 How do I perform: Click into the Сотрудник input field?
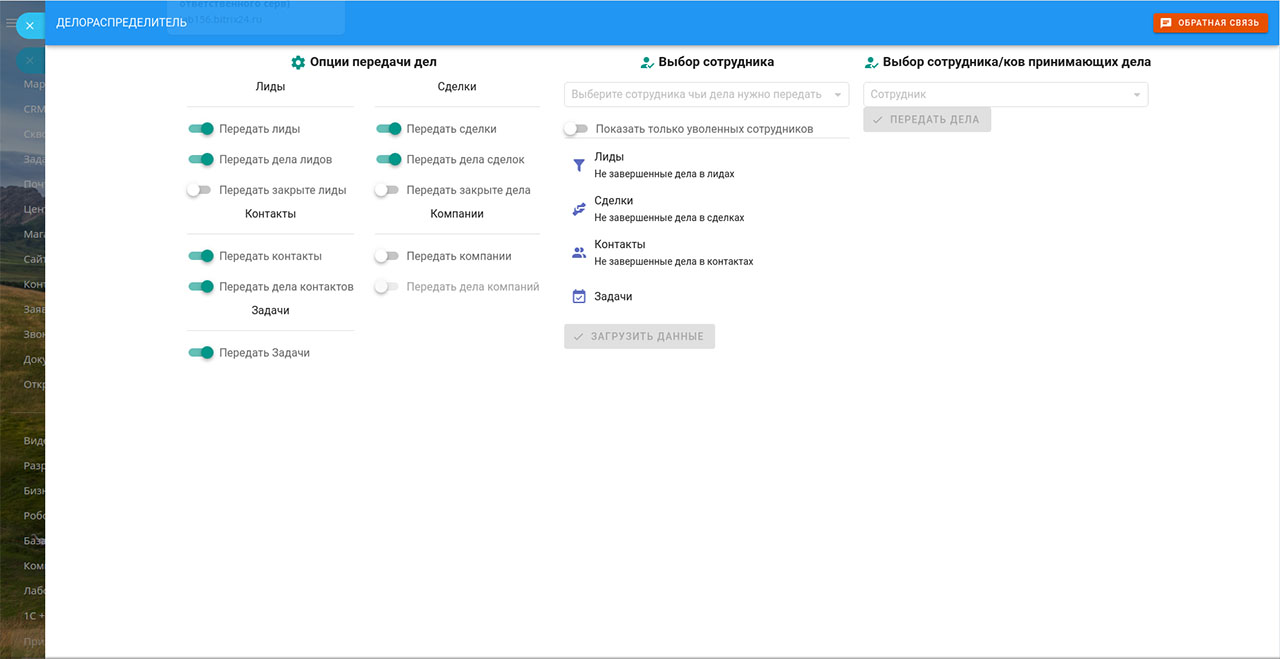coord(995,94)
